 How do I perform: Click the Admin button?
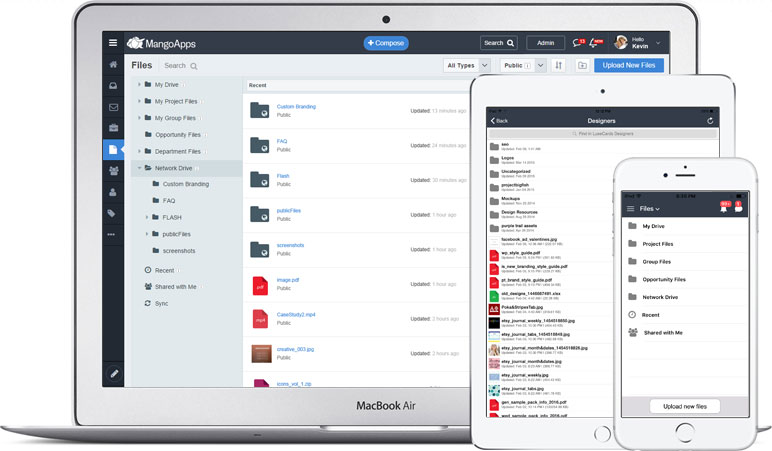545,43
